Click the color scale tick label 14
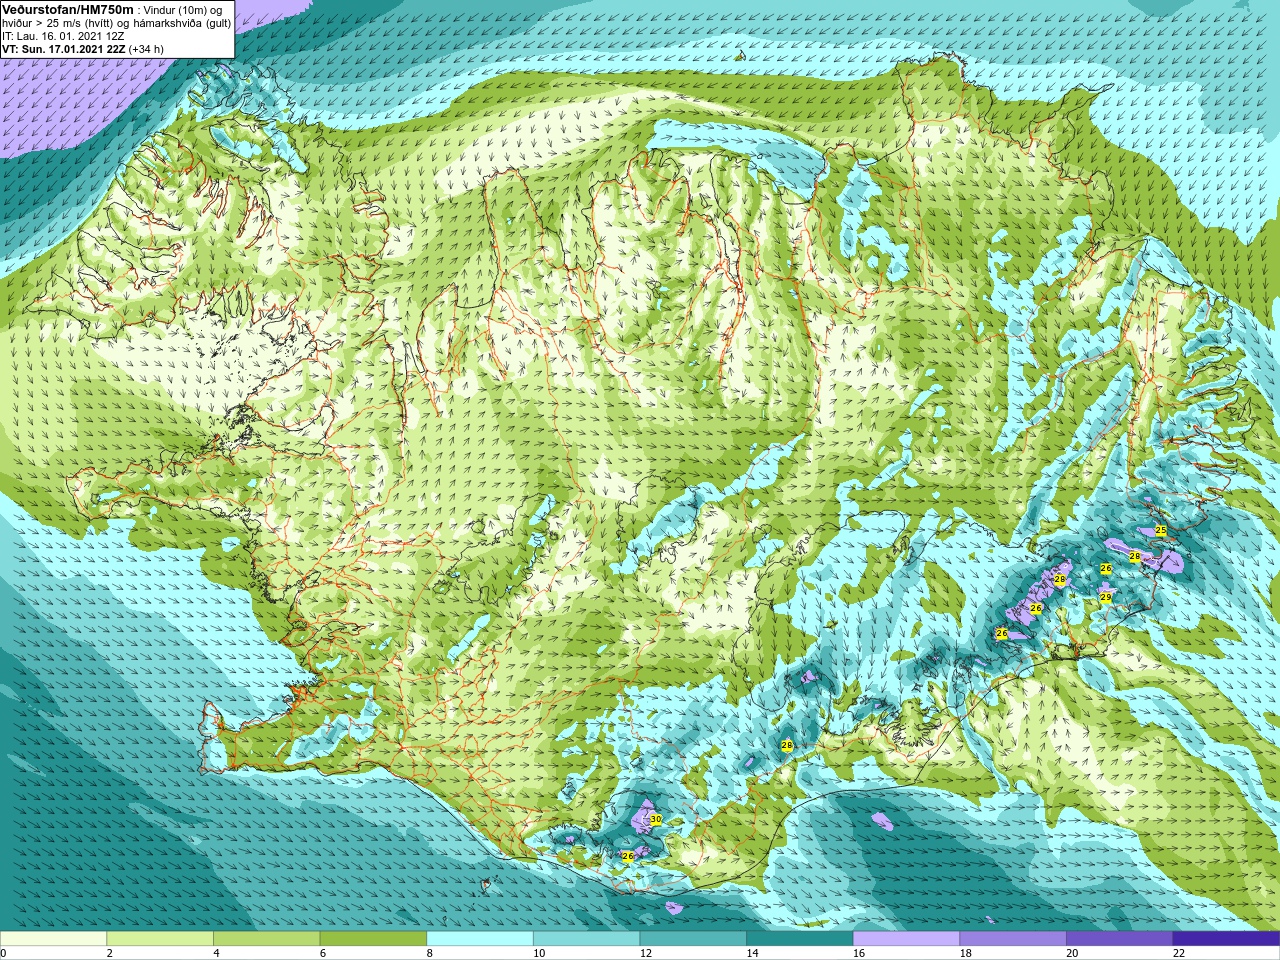This screenshot has height=960, width=1280. pyautogui.click(x=752, y=953)
